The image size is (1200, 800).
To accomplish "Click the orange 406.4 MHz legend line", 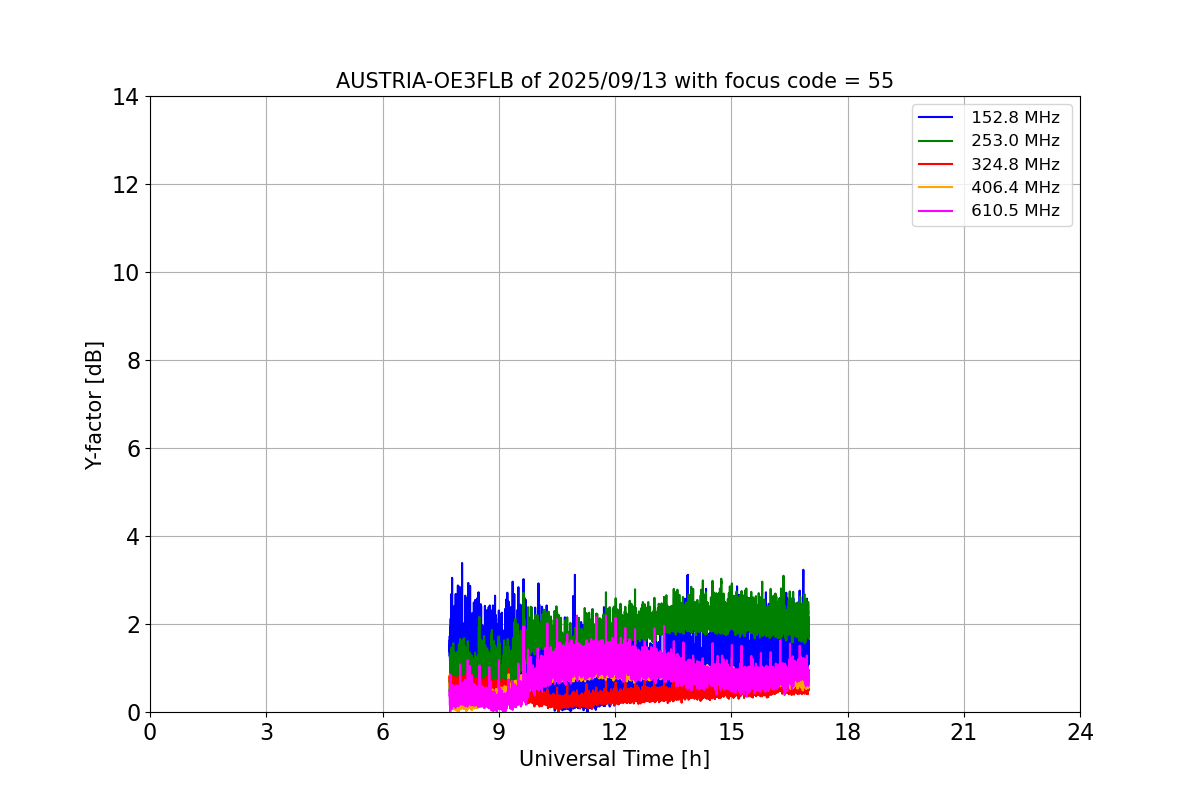I will pyautogui.click(x=936, y=187).
